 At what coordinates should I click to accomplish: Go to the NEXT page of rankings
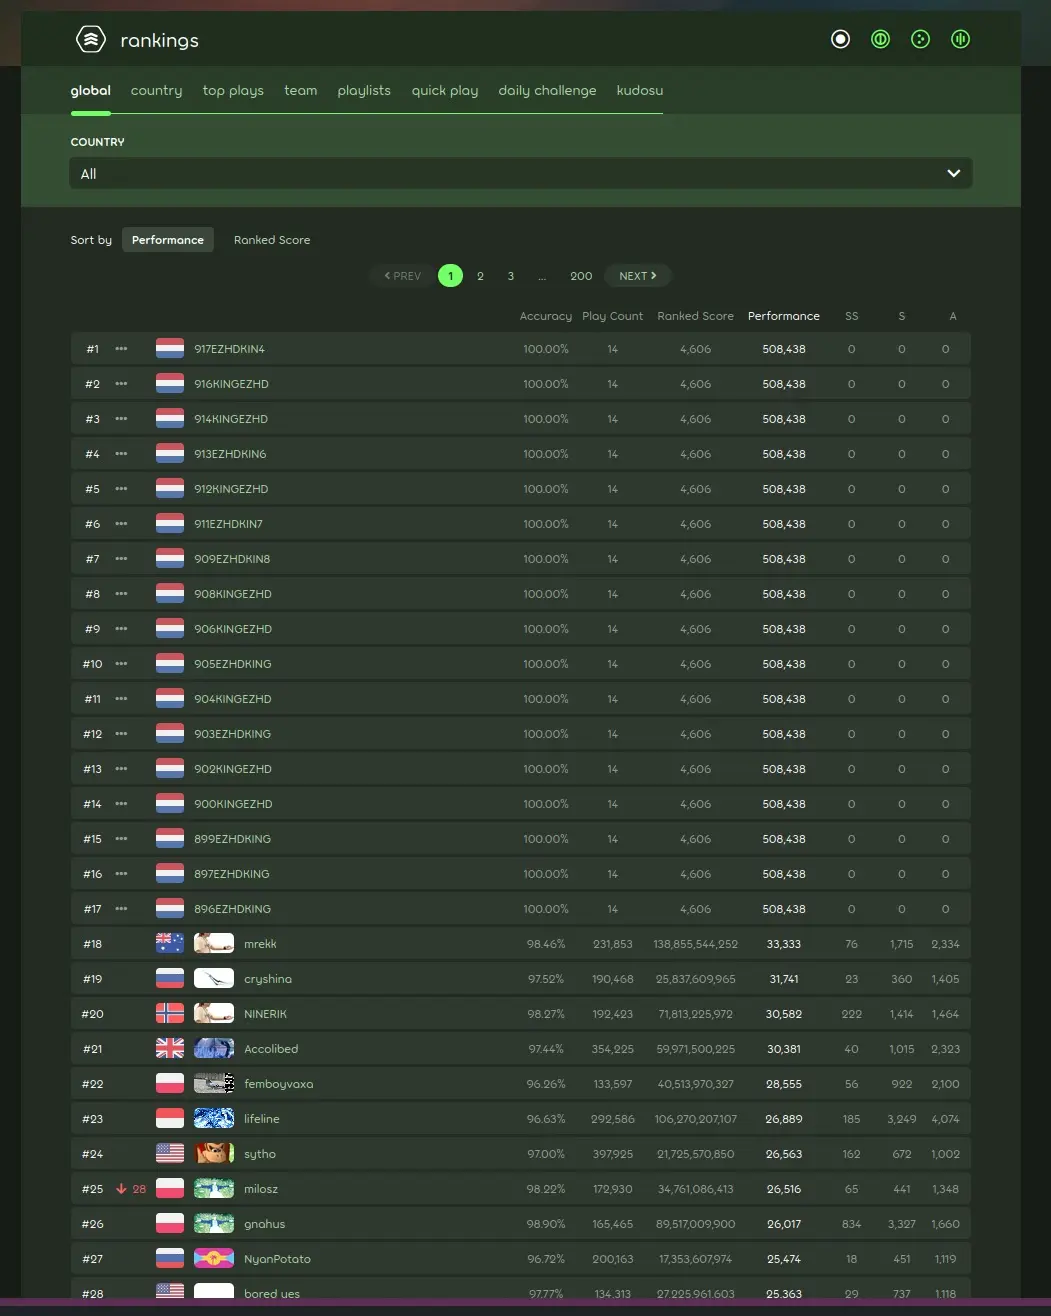click(637, 276)
